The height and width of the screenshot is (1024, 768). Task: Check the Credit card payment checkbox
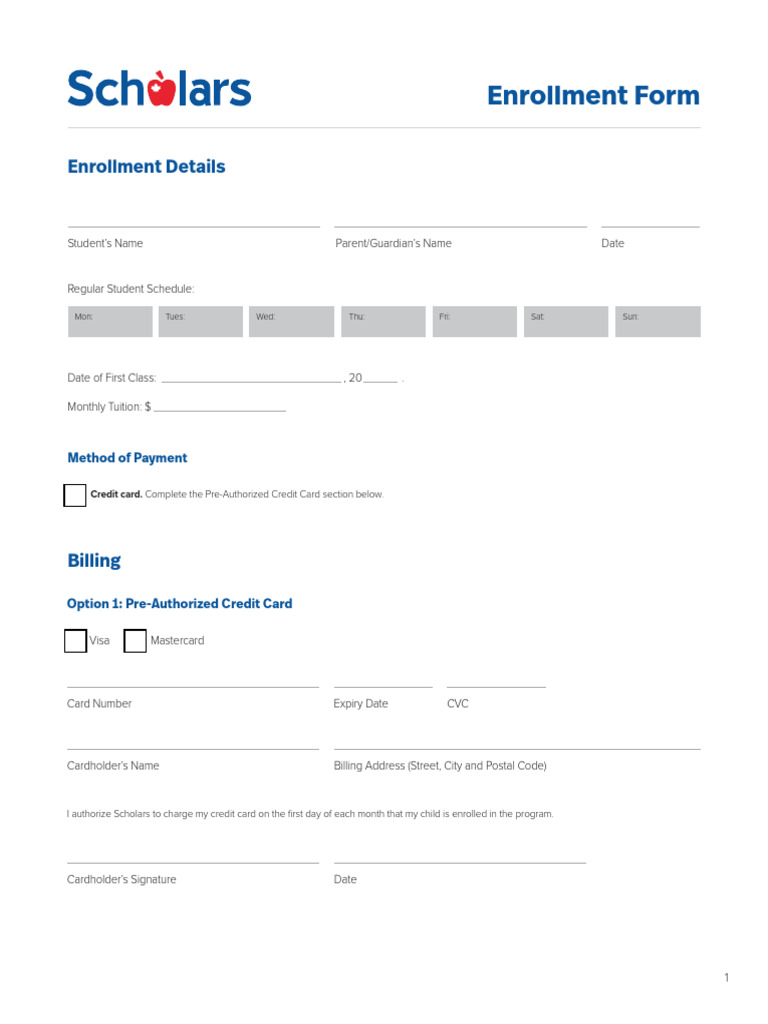tap(74, 495)
